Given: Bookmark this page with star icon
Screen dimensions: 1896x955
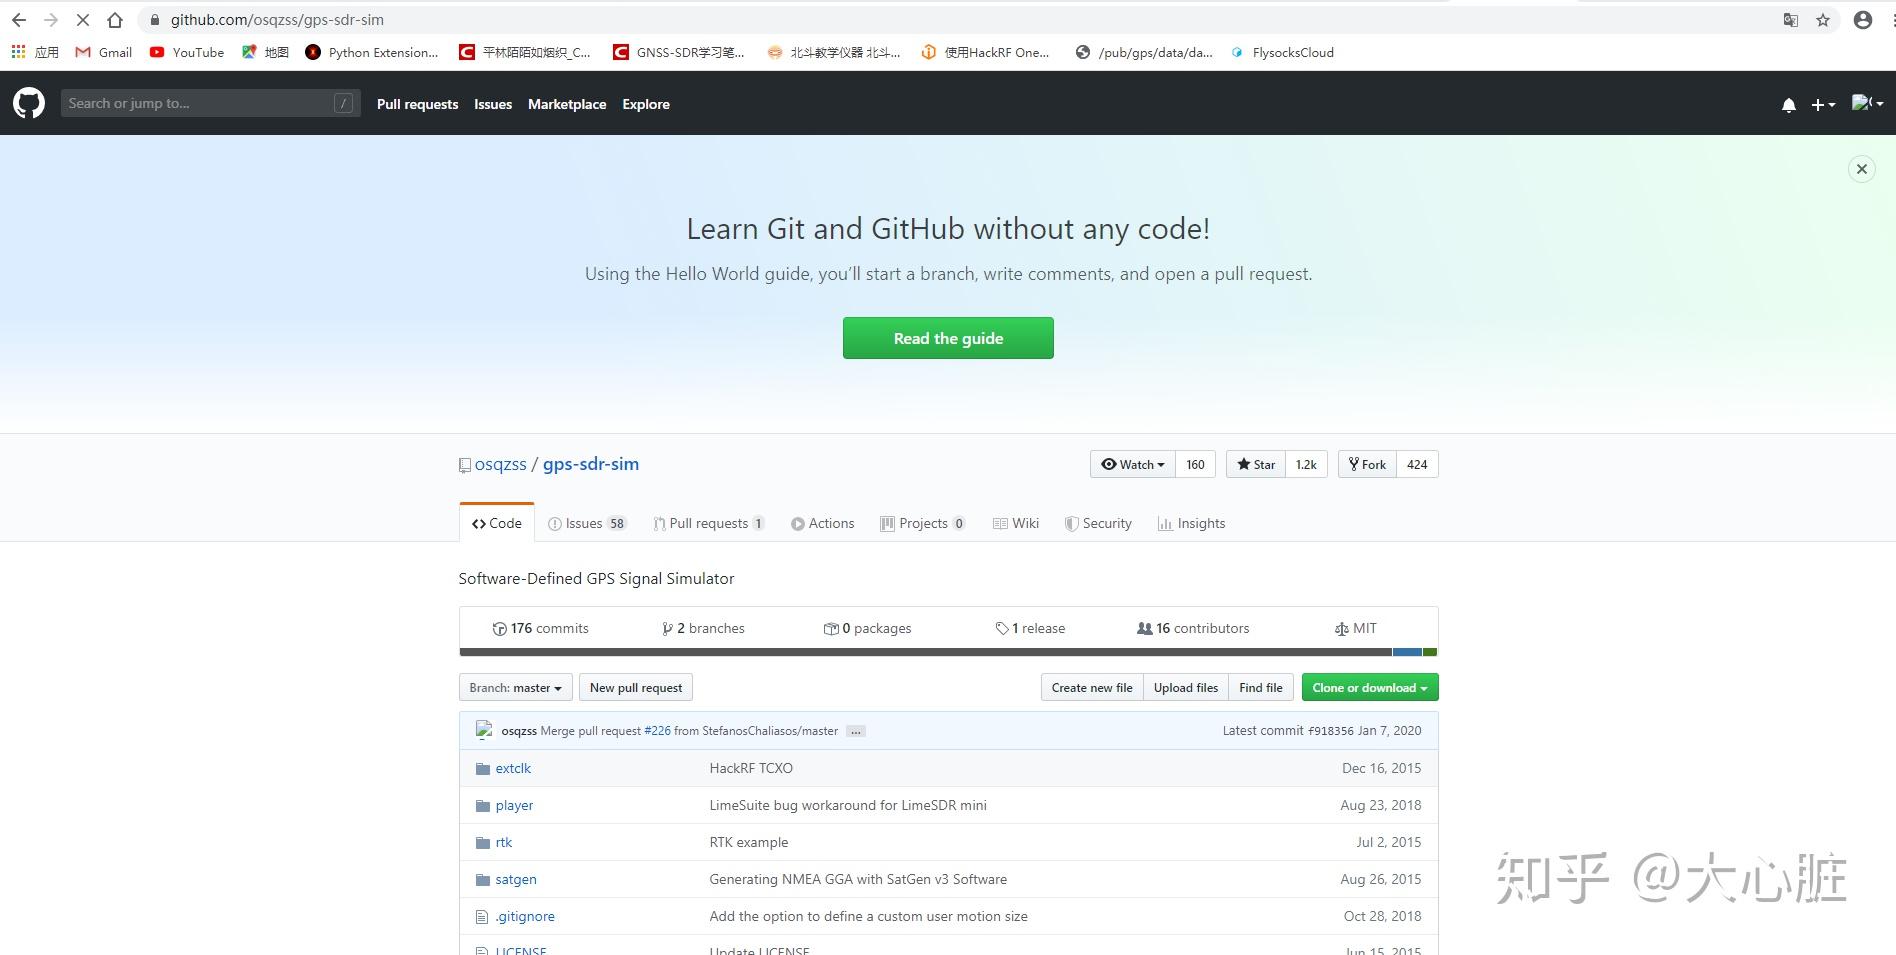Looking at the screenshot, I should (x=1823, y=20).
